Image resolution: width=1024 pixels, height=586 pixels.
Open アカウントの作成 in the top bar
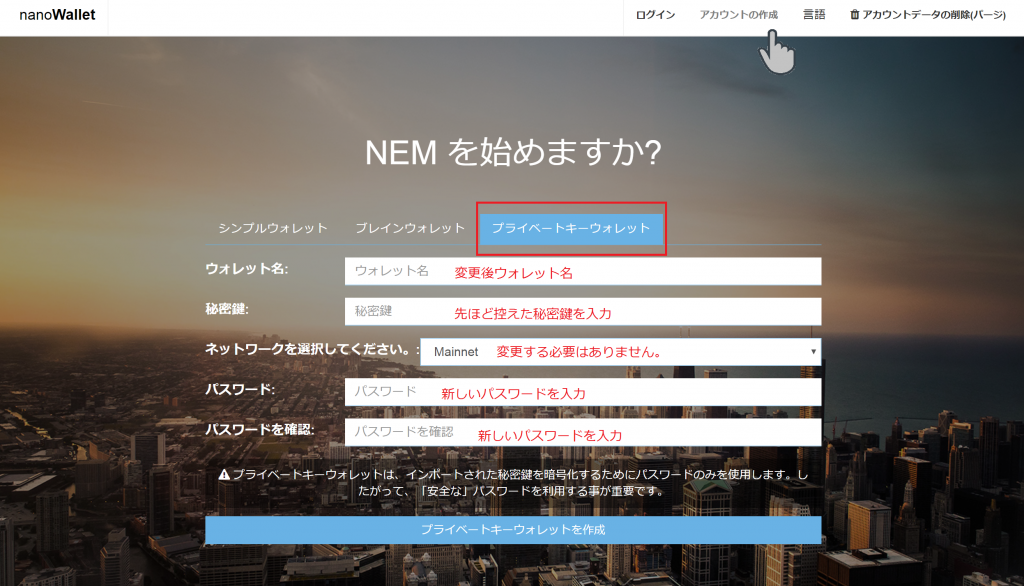pyautogui.click(x=739, y=14)
